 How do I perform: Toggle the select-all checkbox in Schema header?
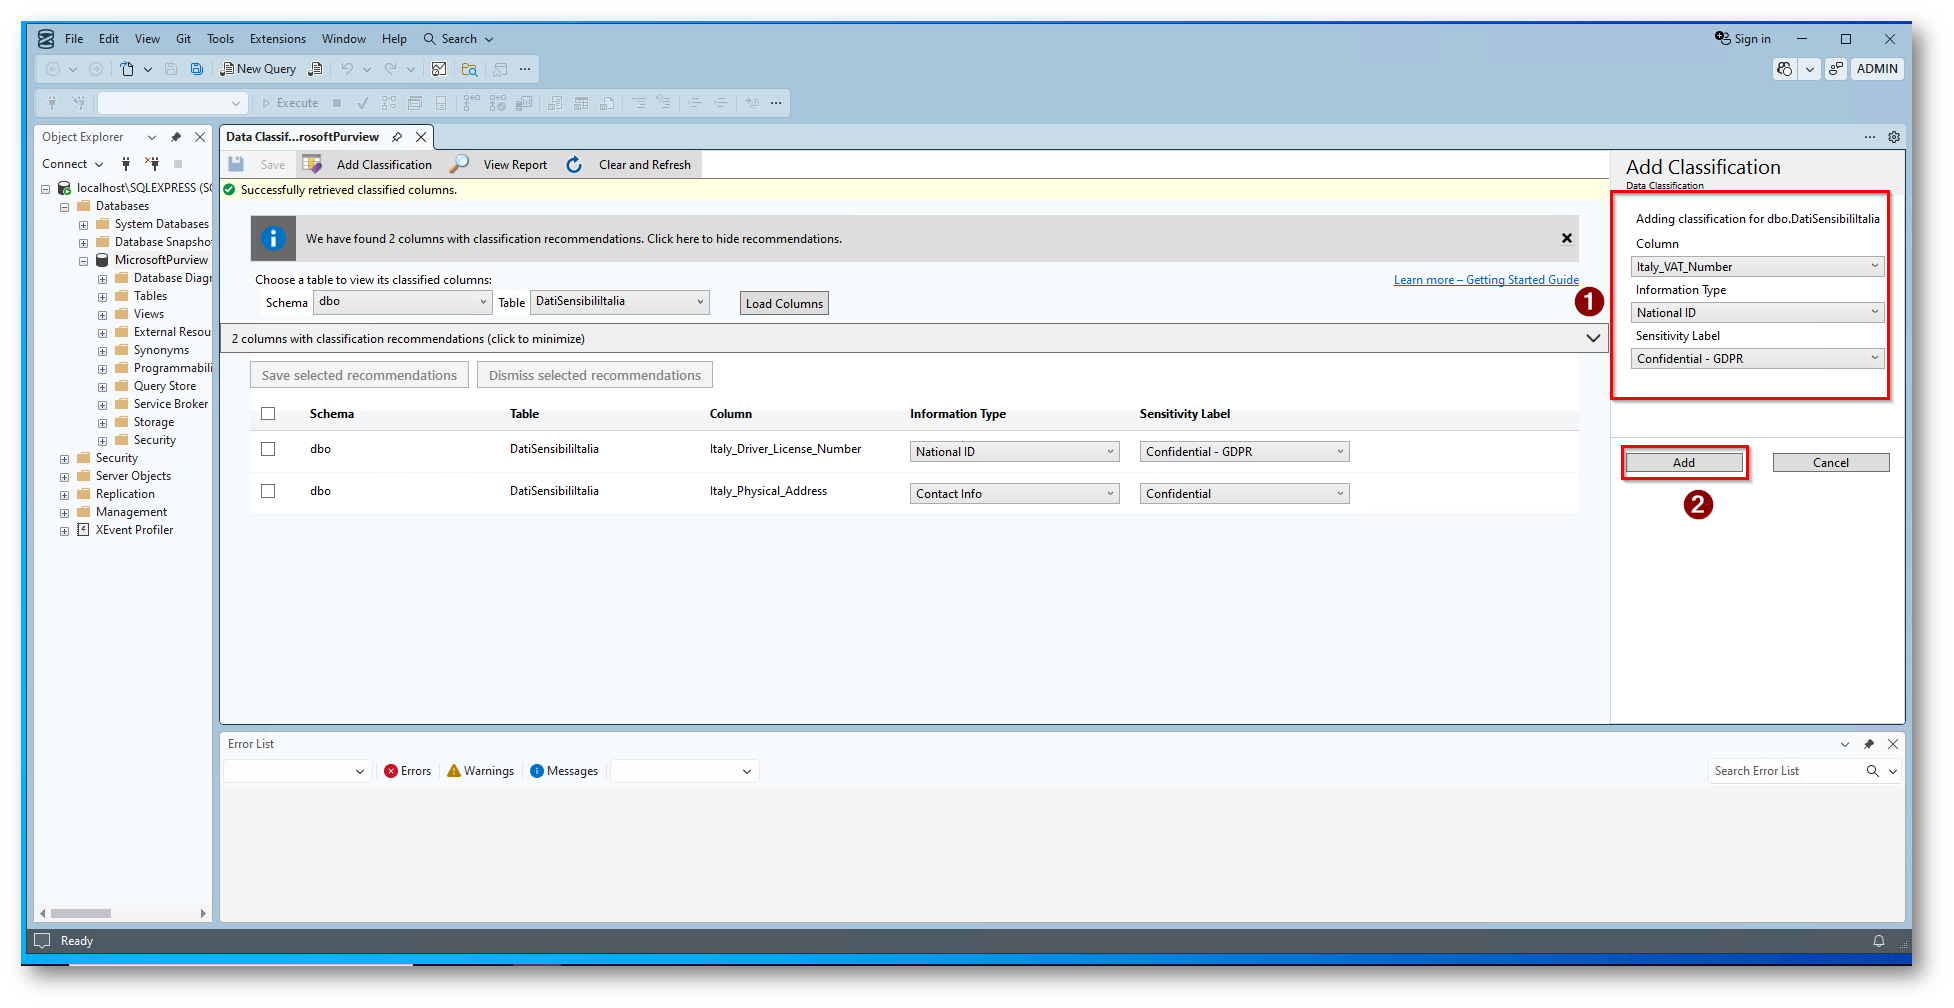(x=268, y=414)
